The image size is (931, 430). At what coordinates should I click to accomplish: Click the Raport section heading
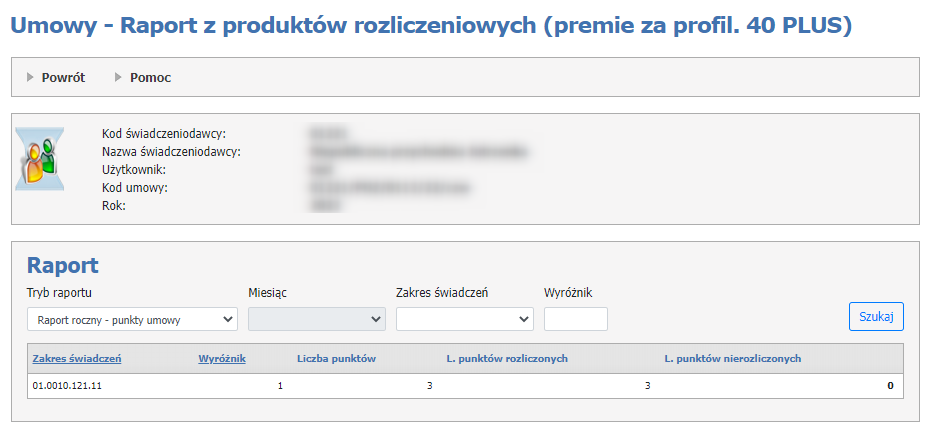(x=62, y=266)
